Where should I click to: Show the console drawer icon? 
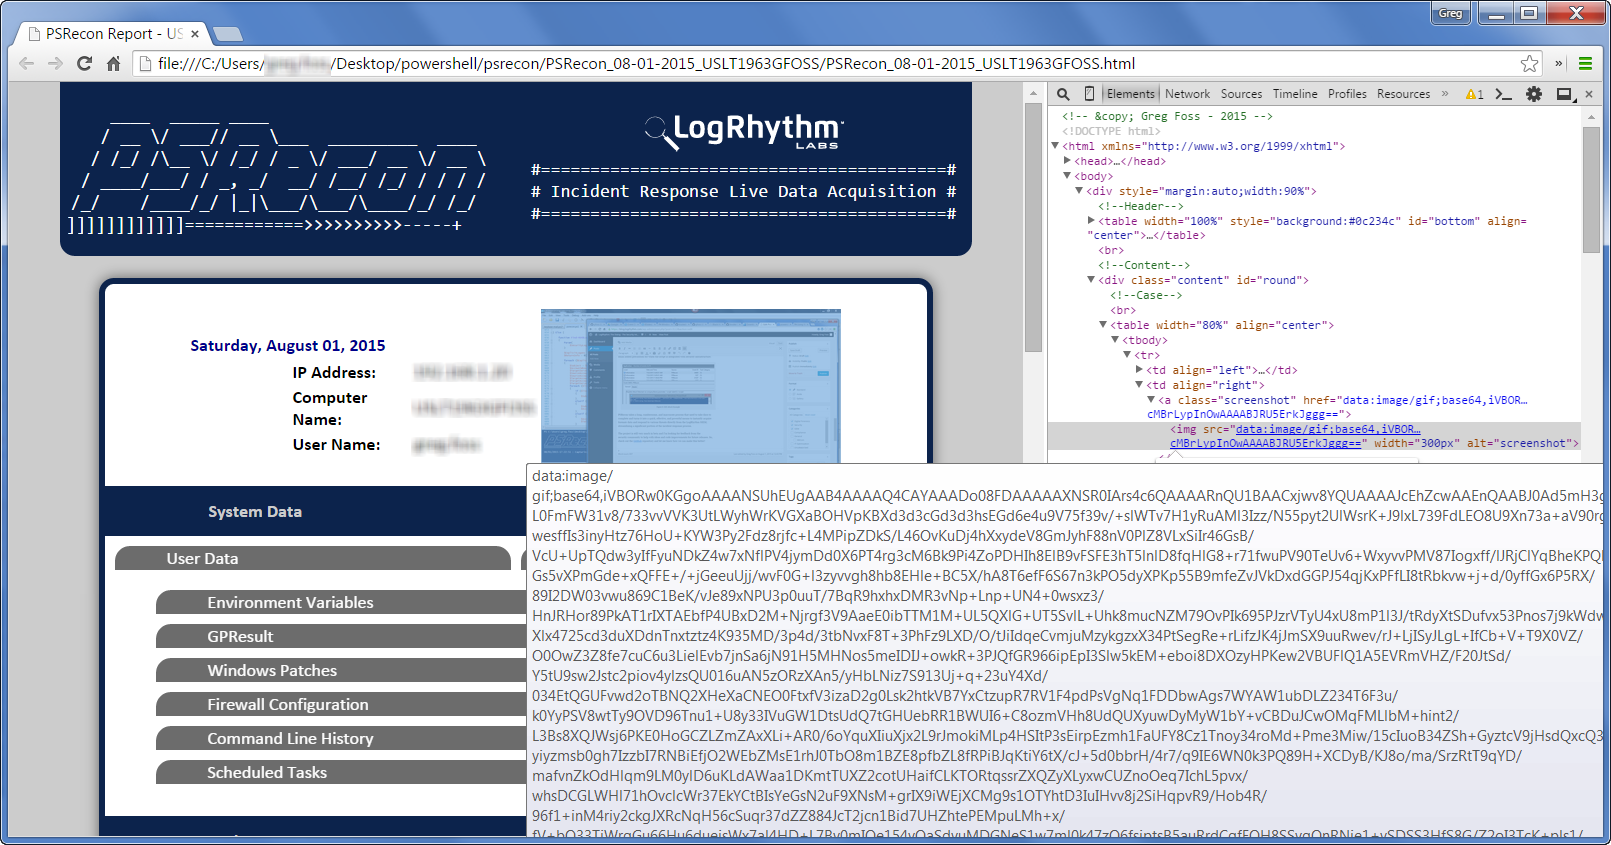pyautogui.click(x=1503, y=94)
